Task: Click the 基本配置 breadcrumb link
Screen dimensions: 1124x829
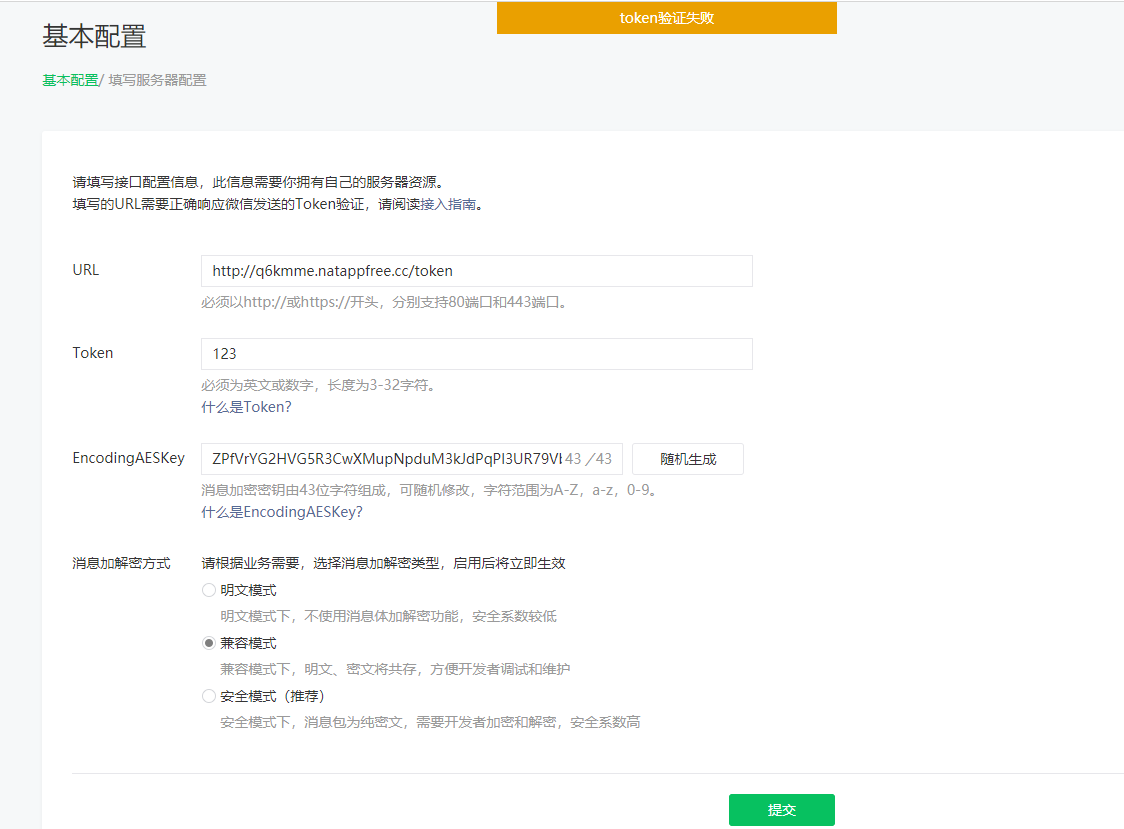Action: 70,80
